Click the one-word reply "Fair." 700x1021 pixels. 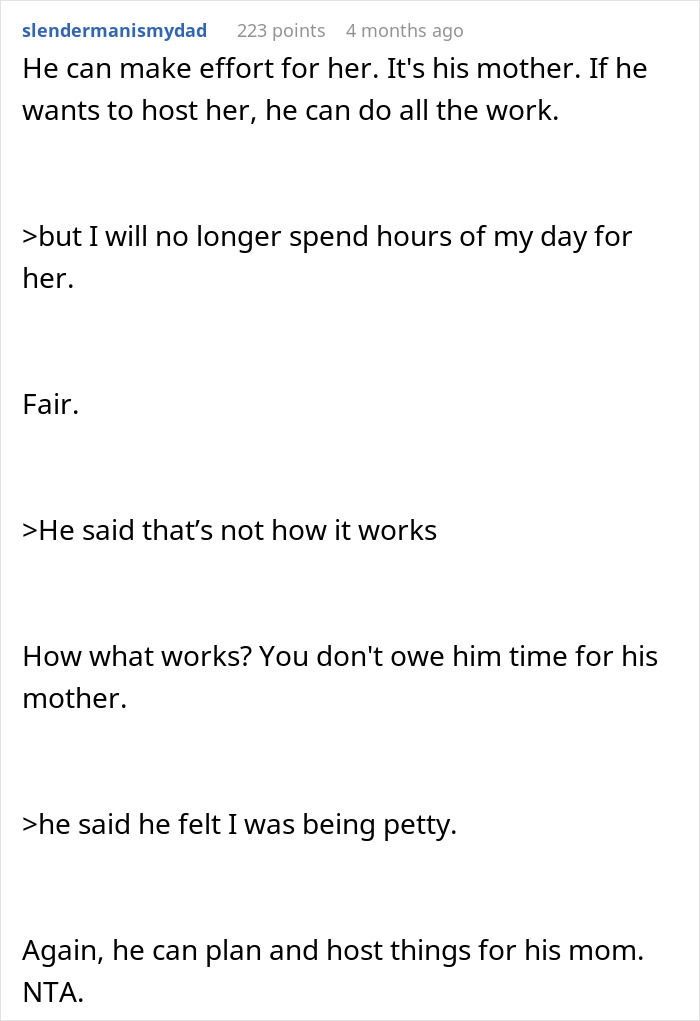point(50,406)
